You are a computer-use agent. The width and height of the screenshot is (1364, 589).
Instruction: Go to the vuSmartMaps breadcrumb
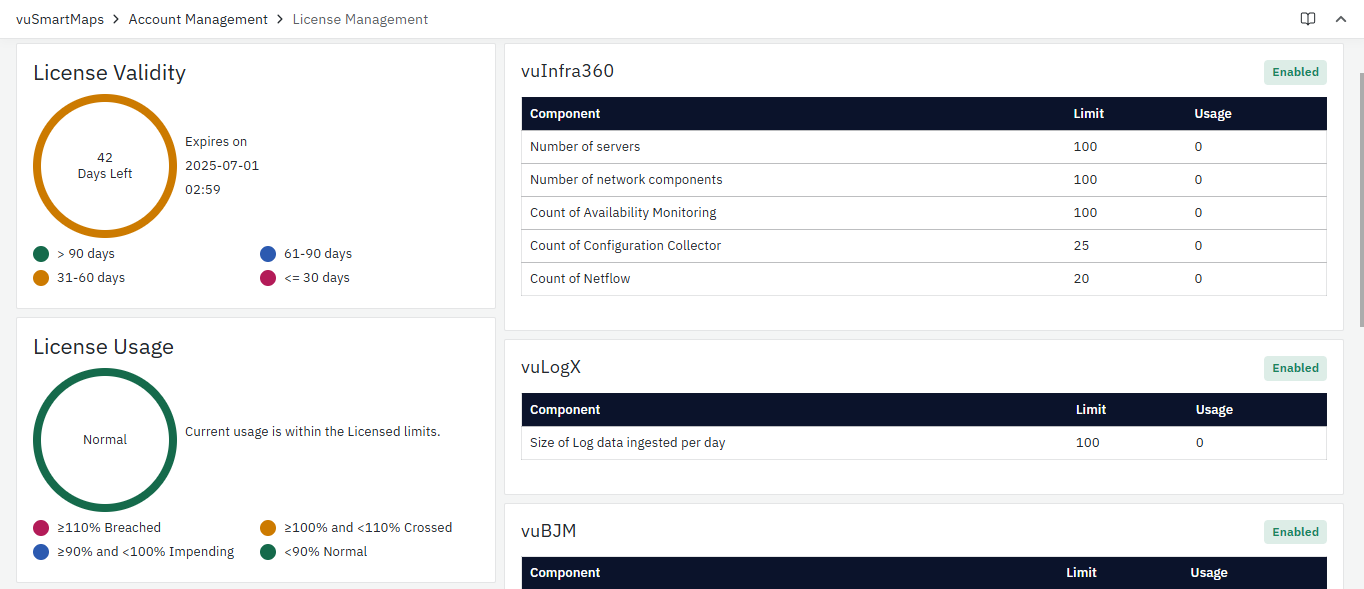click(x=60, y=19)
